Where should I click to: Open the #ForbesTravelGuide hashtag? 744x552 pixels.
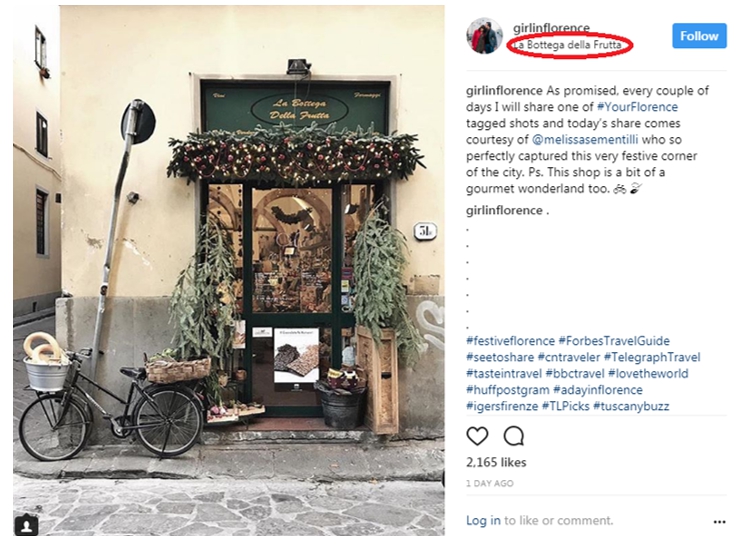(x=614, y=341)
